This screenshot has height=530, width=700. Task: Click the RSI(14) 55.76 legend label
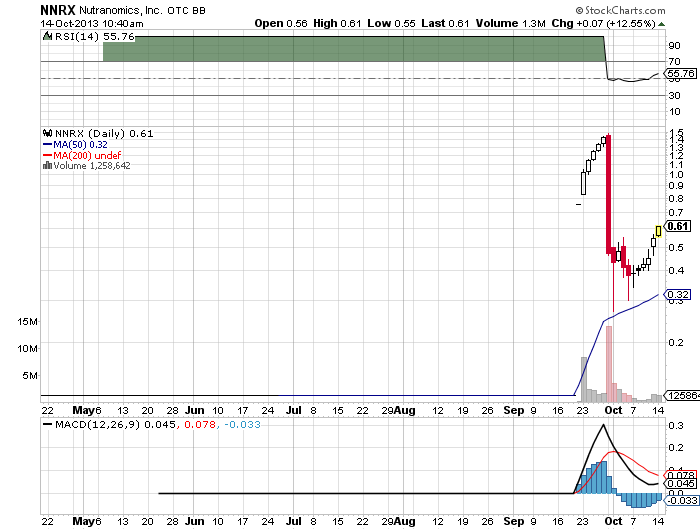(x=95, y=37)
